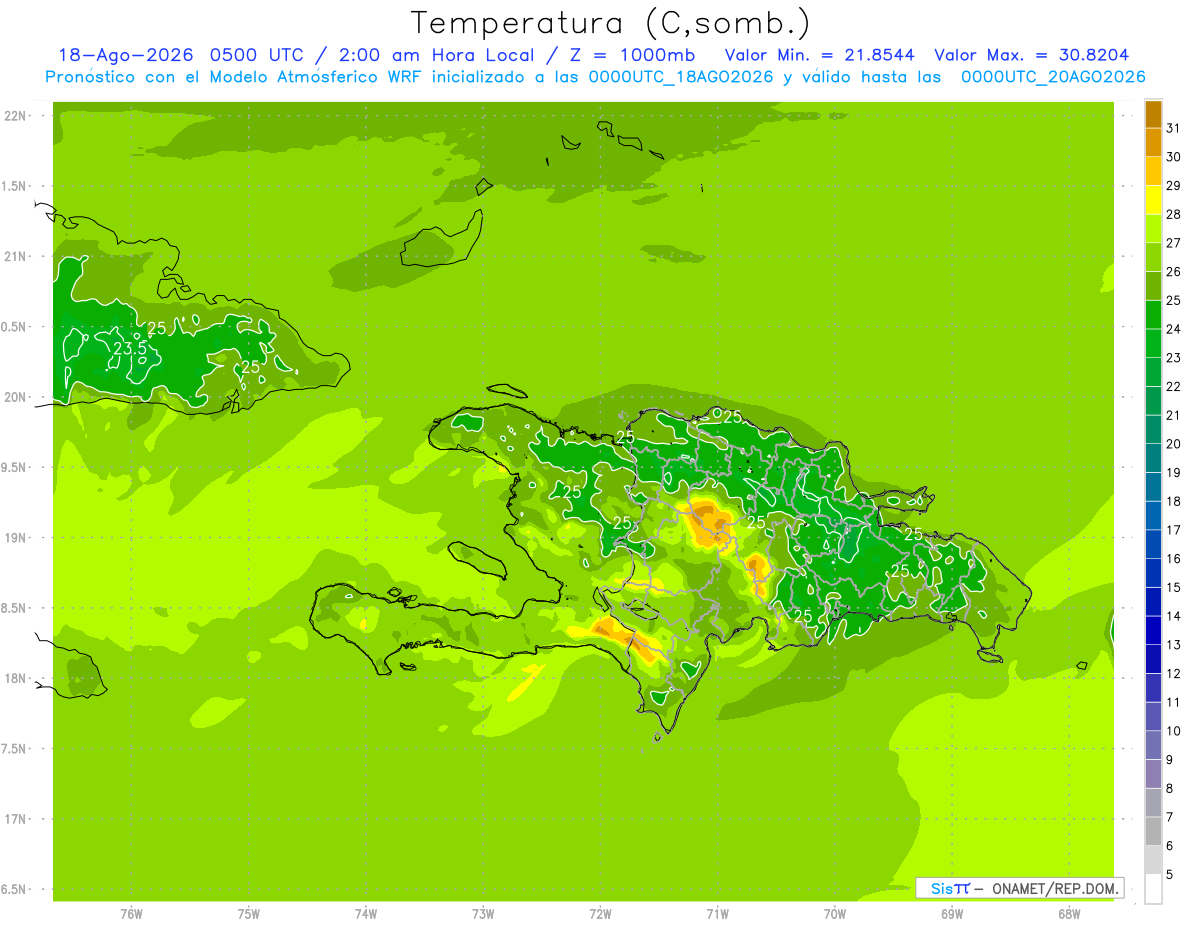1200x927 pixels.
Task: Click the legend value 20
Action: (x=1174, y=444)
